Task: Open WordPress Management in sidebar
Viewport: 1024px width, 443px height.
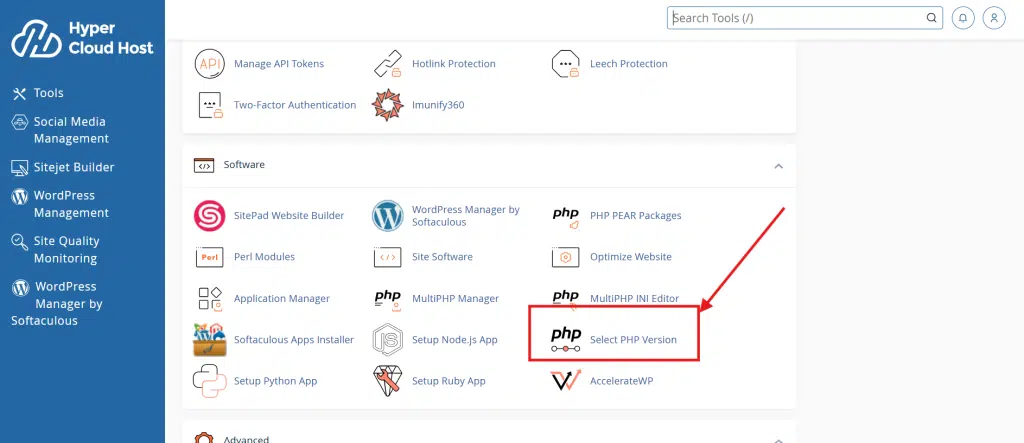Action: [x=60, y=205]
